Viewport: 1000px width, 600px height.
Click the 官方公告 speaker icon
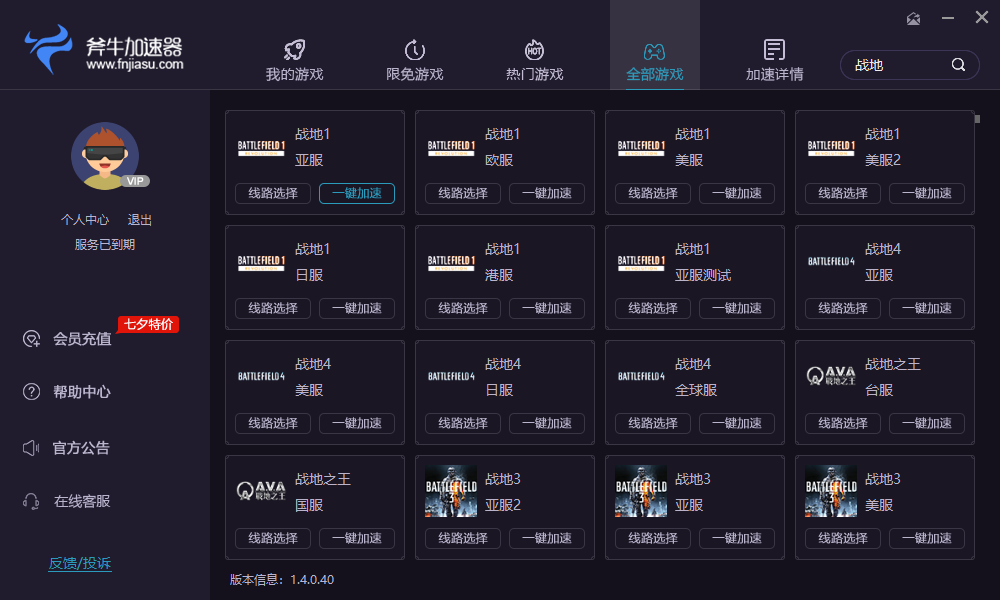click(31, 448)
